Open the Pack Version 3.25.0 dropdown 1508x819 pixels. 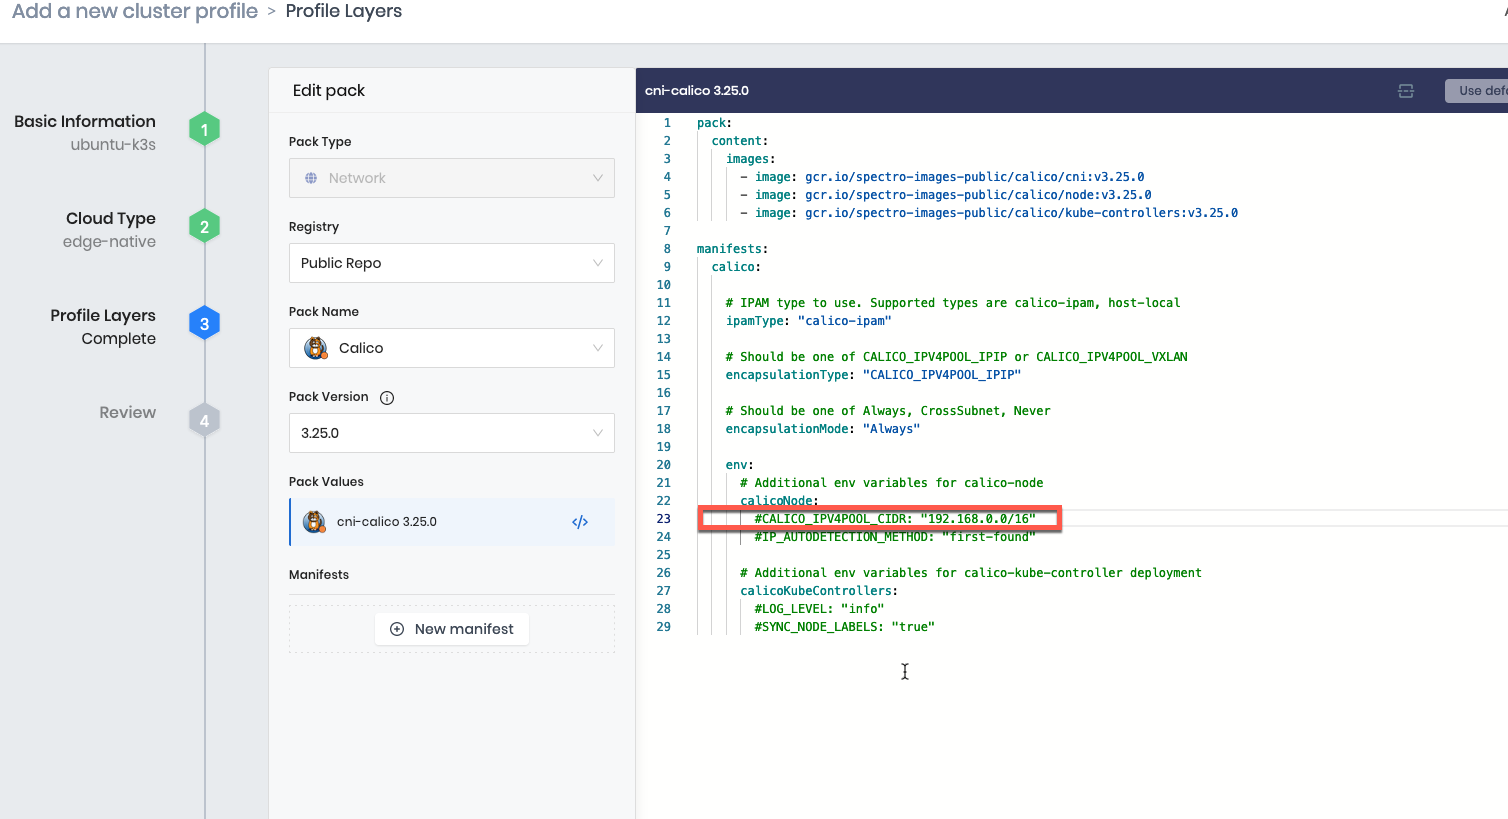[x=452, y=433]
